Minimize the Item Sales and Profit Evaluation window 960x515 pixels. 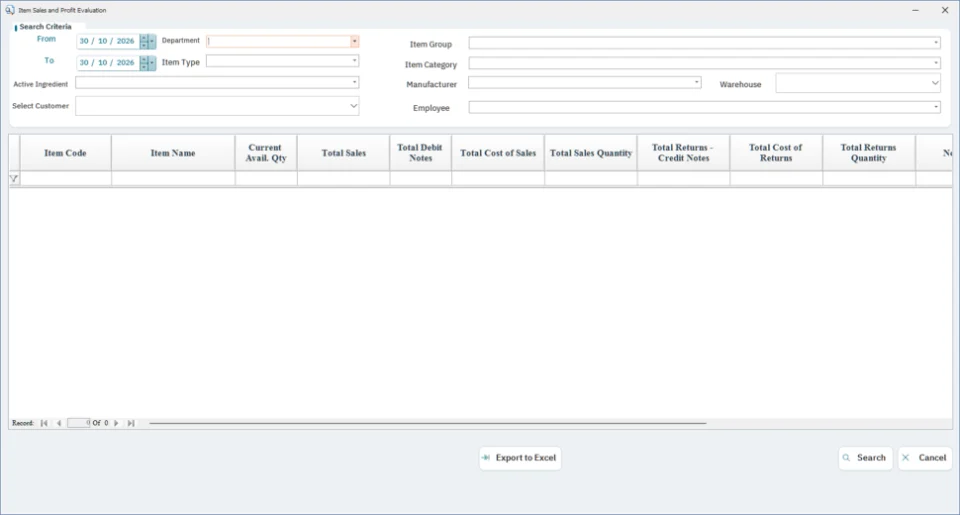915,10
